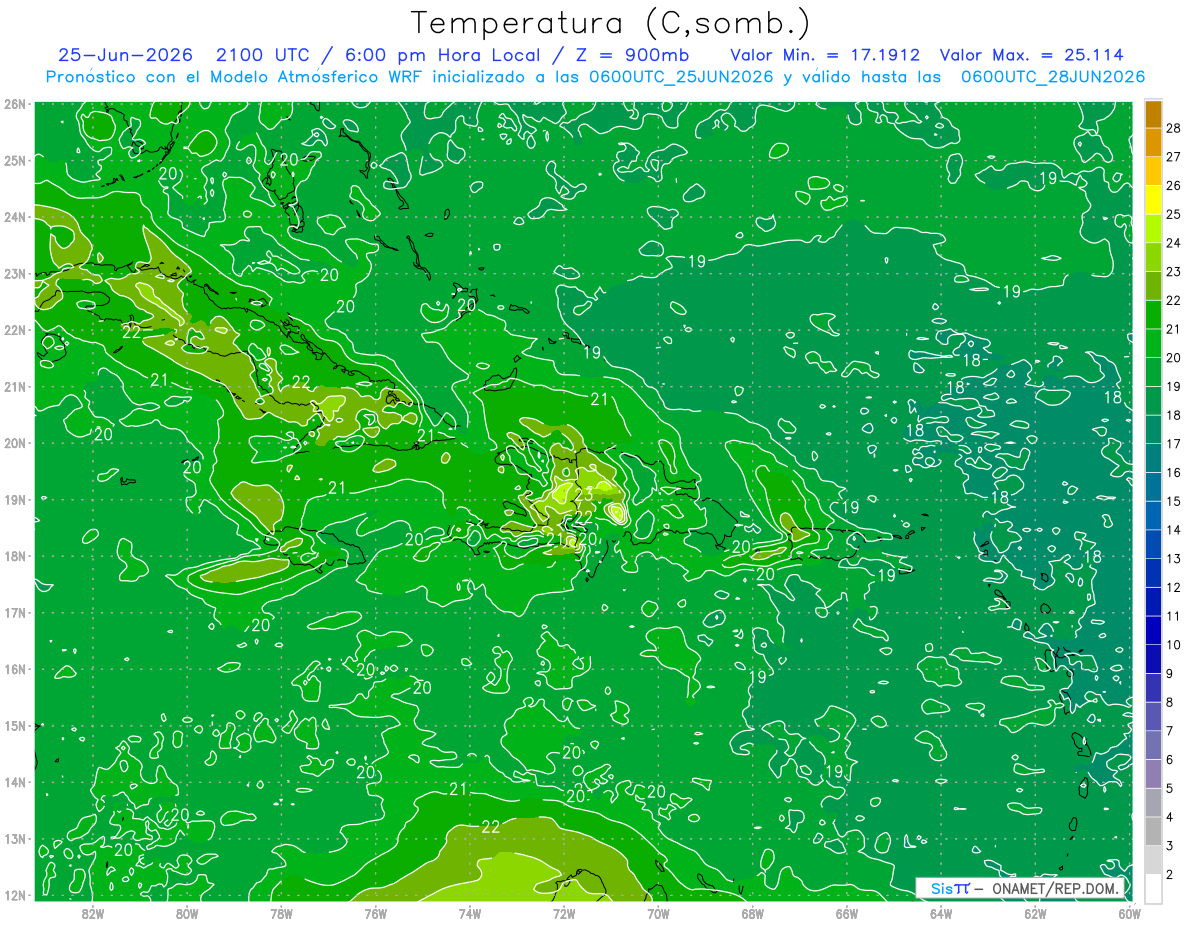1200x927 pixels.
Task: Click the "68W" longitude axis label
Action: click(x=753, y=912)
